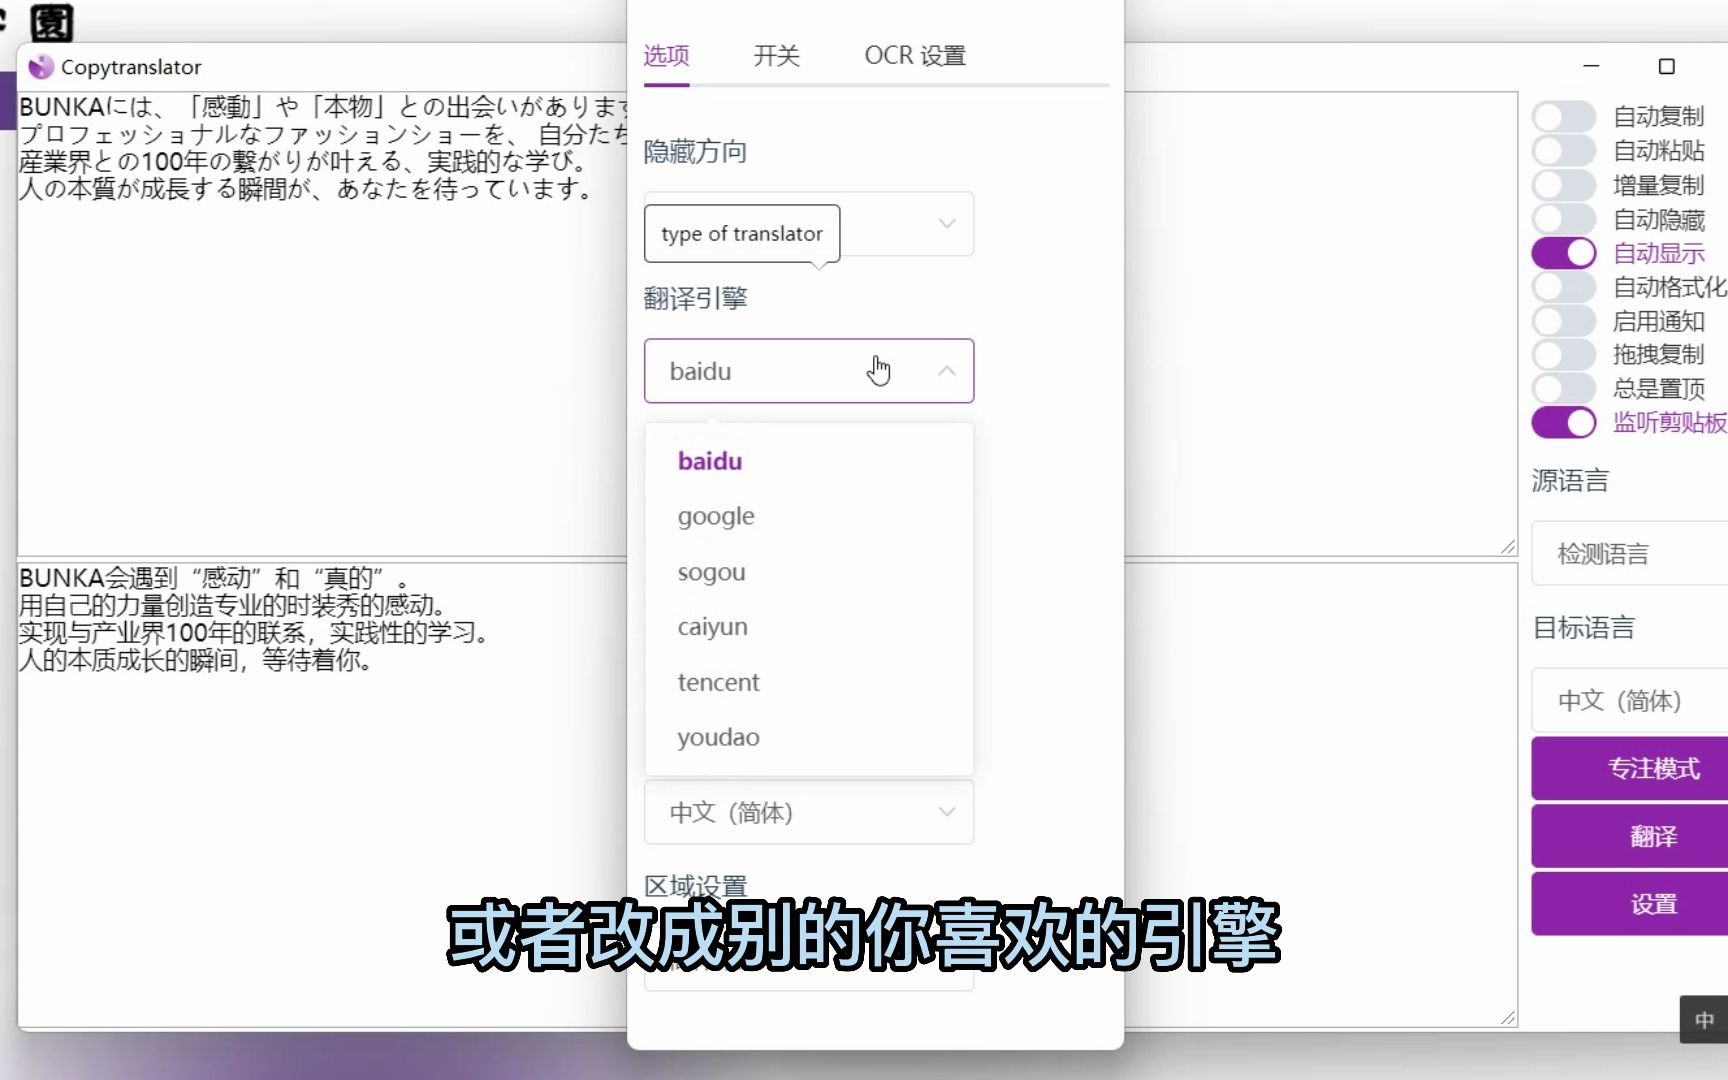The height and width of the screenshot is (1080, 1728).
Task: Select google translation engine
Action: coord(809,516)
